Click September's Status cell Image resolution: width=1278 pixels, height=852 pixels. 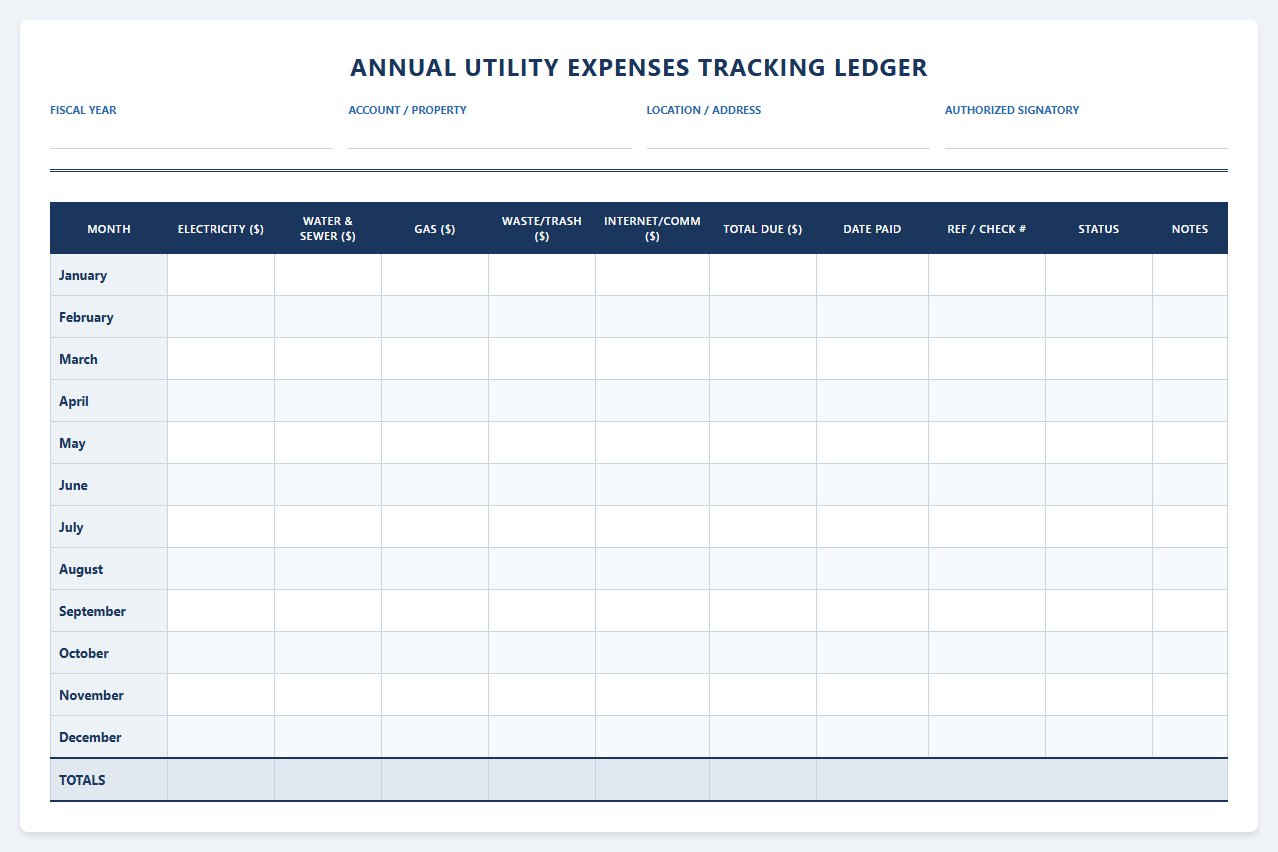coord(1099,611)
